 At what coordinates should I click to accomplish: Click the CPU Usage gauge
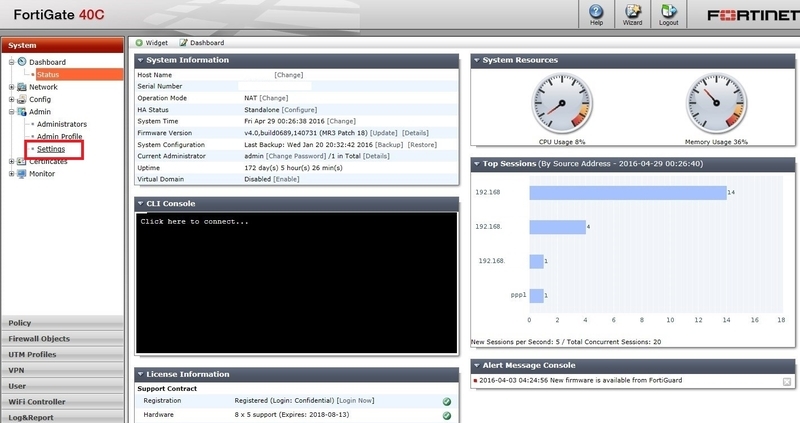point(562,104)
